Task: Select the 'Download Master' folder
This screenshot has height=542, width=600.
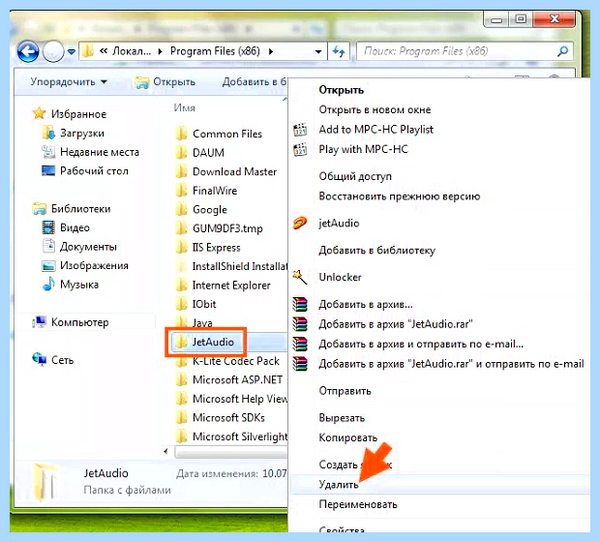Action: point(226,171)
